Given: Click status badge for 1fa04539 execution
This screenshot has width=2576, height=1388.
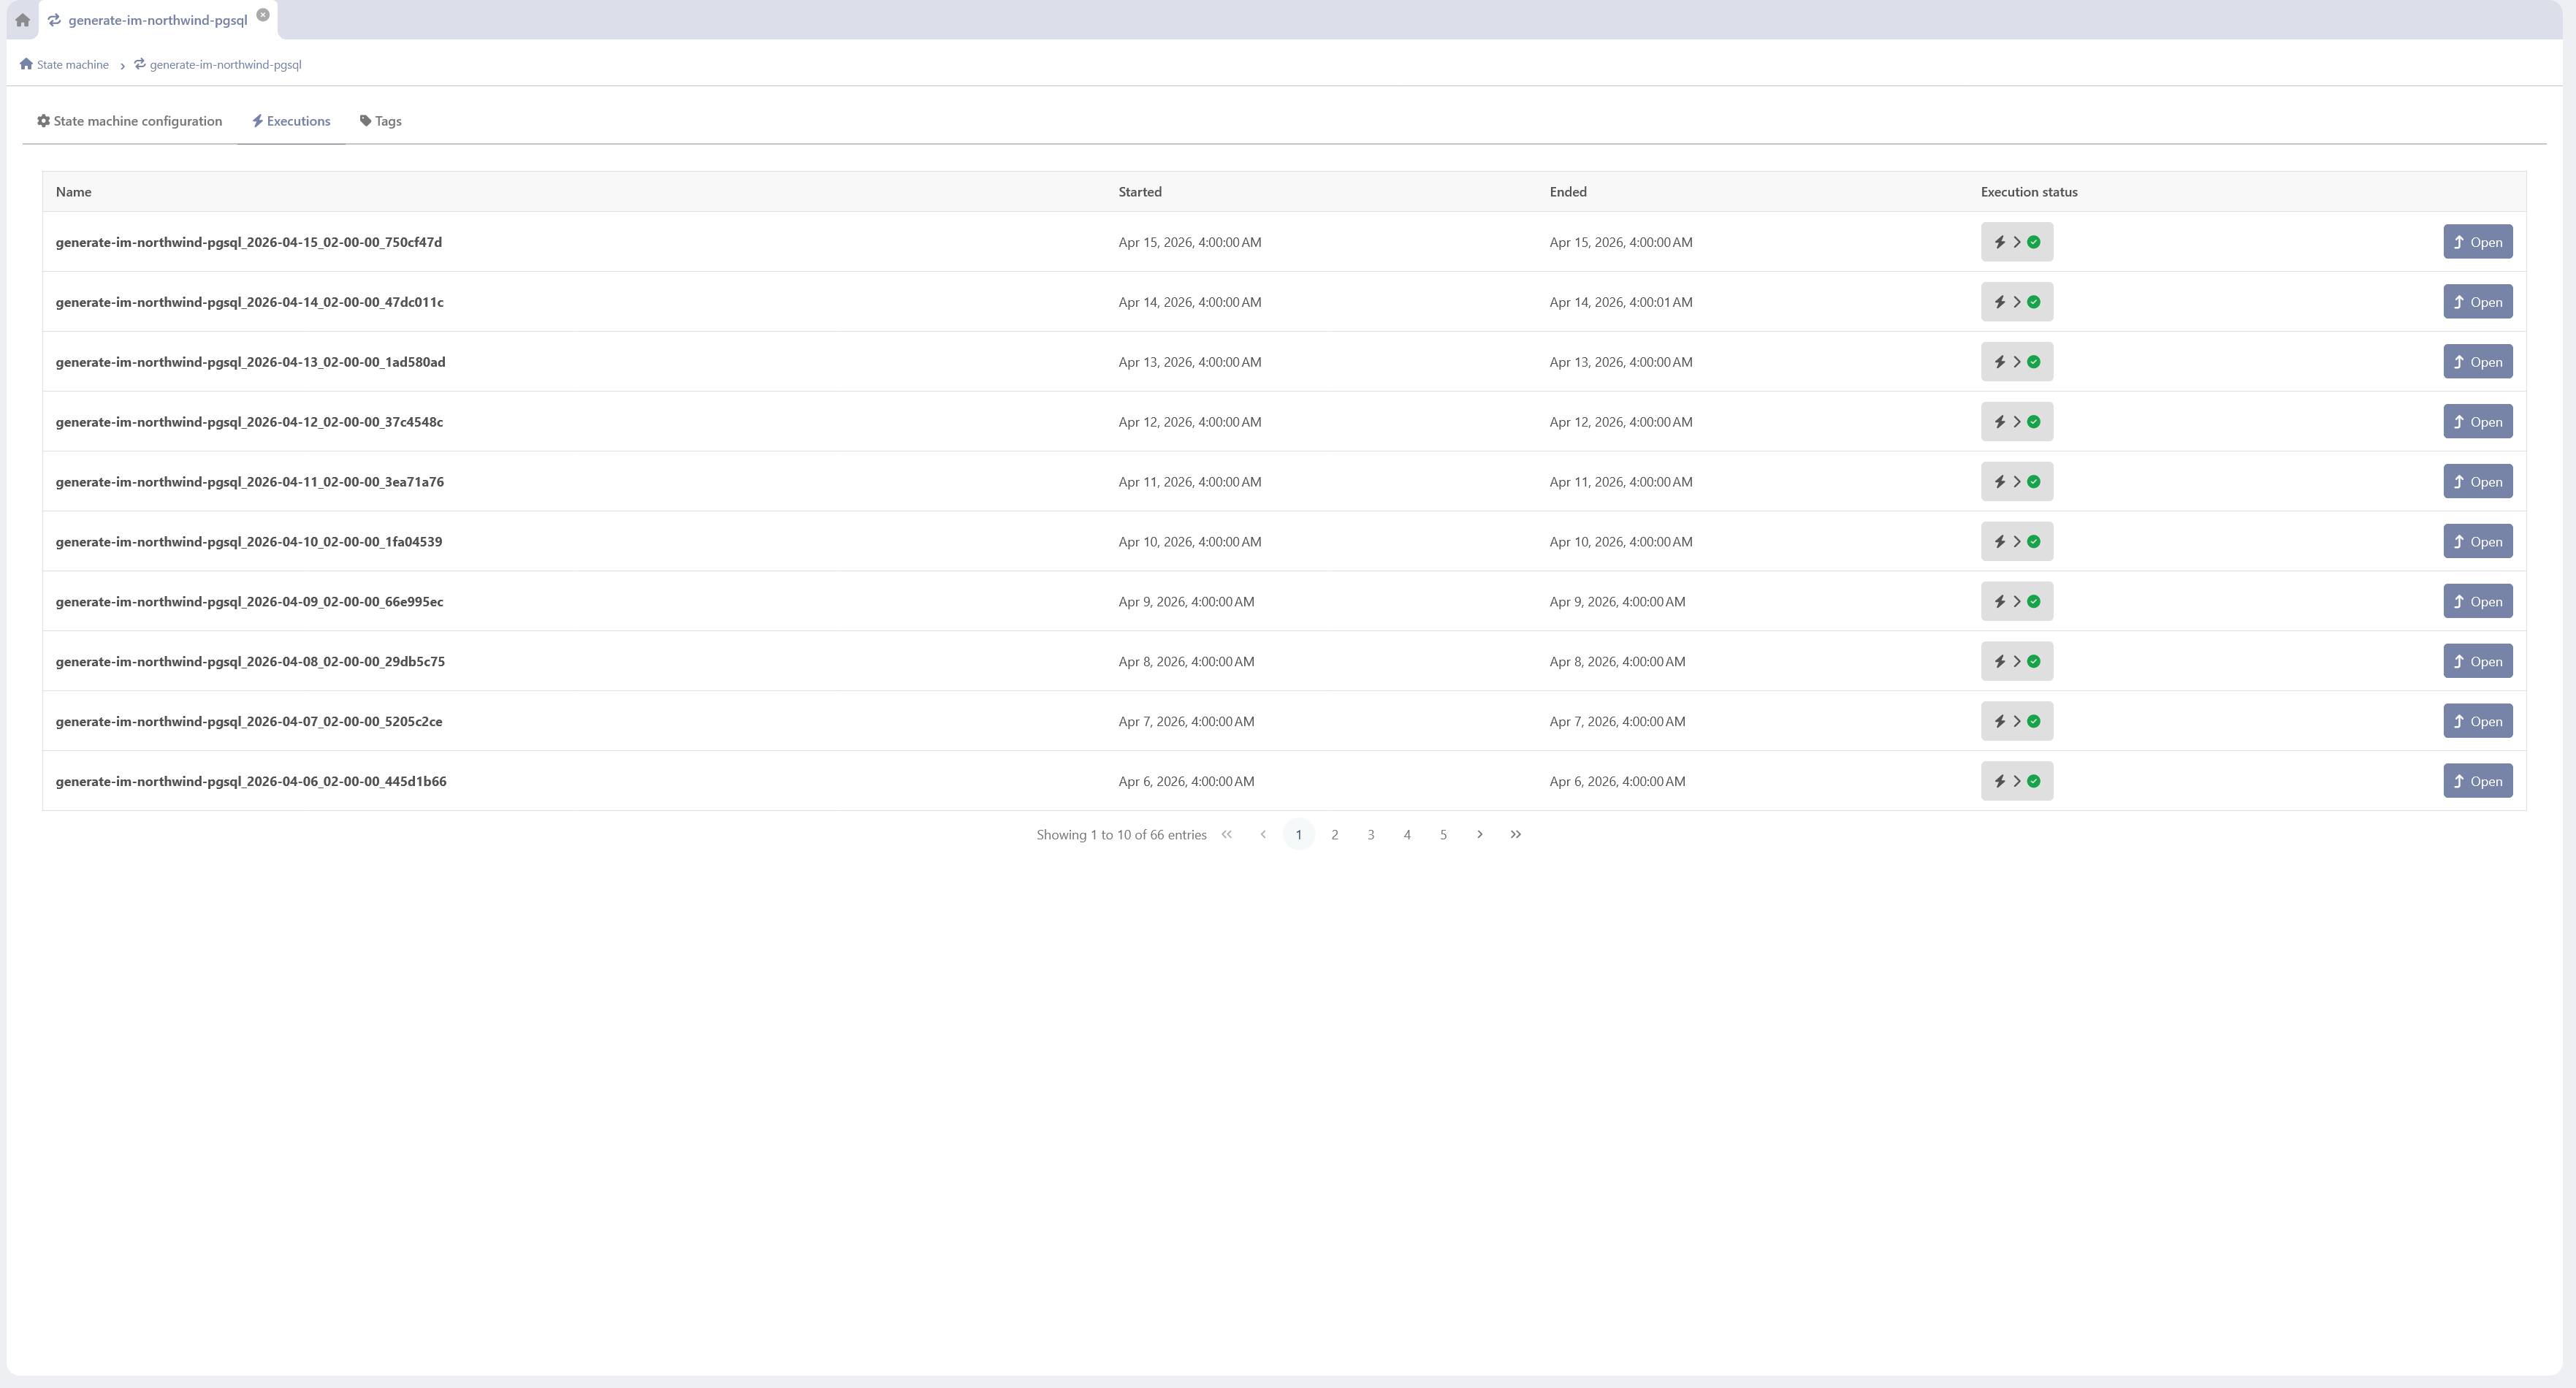Looking at the screenshot, I should point(2016,542).
